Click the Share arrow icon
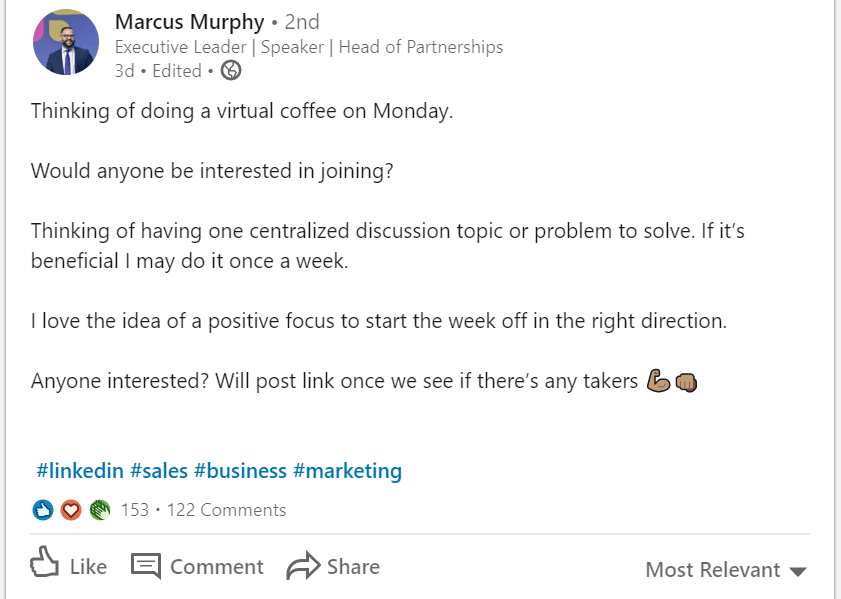Viewport: 841px width, 599px height. pos(303,566)
